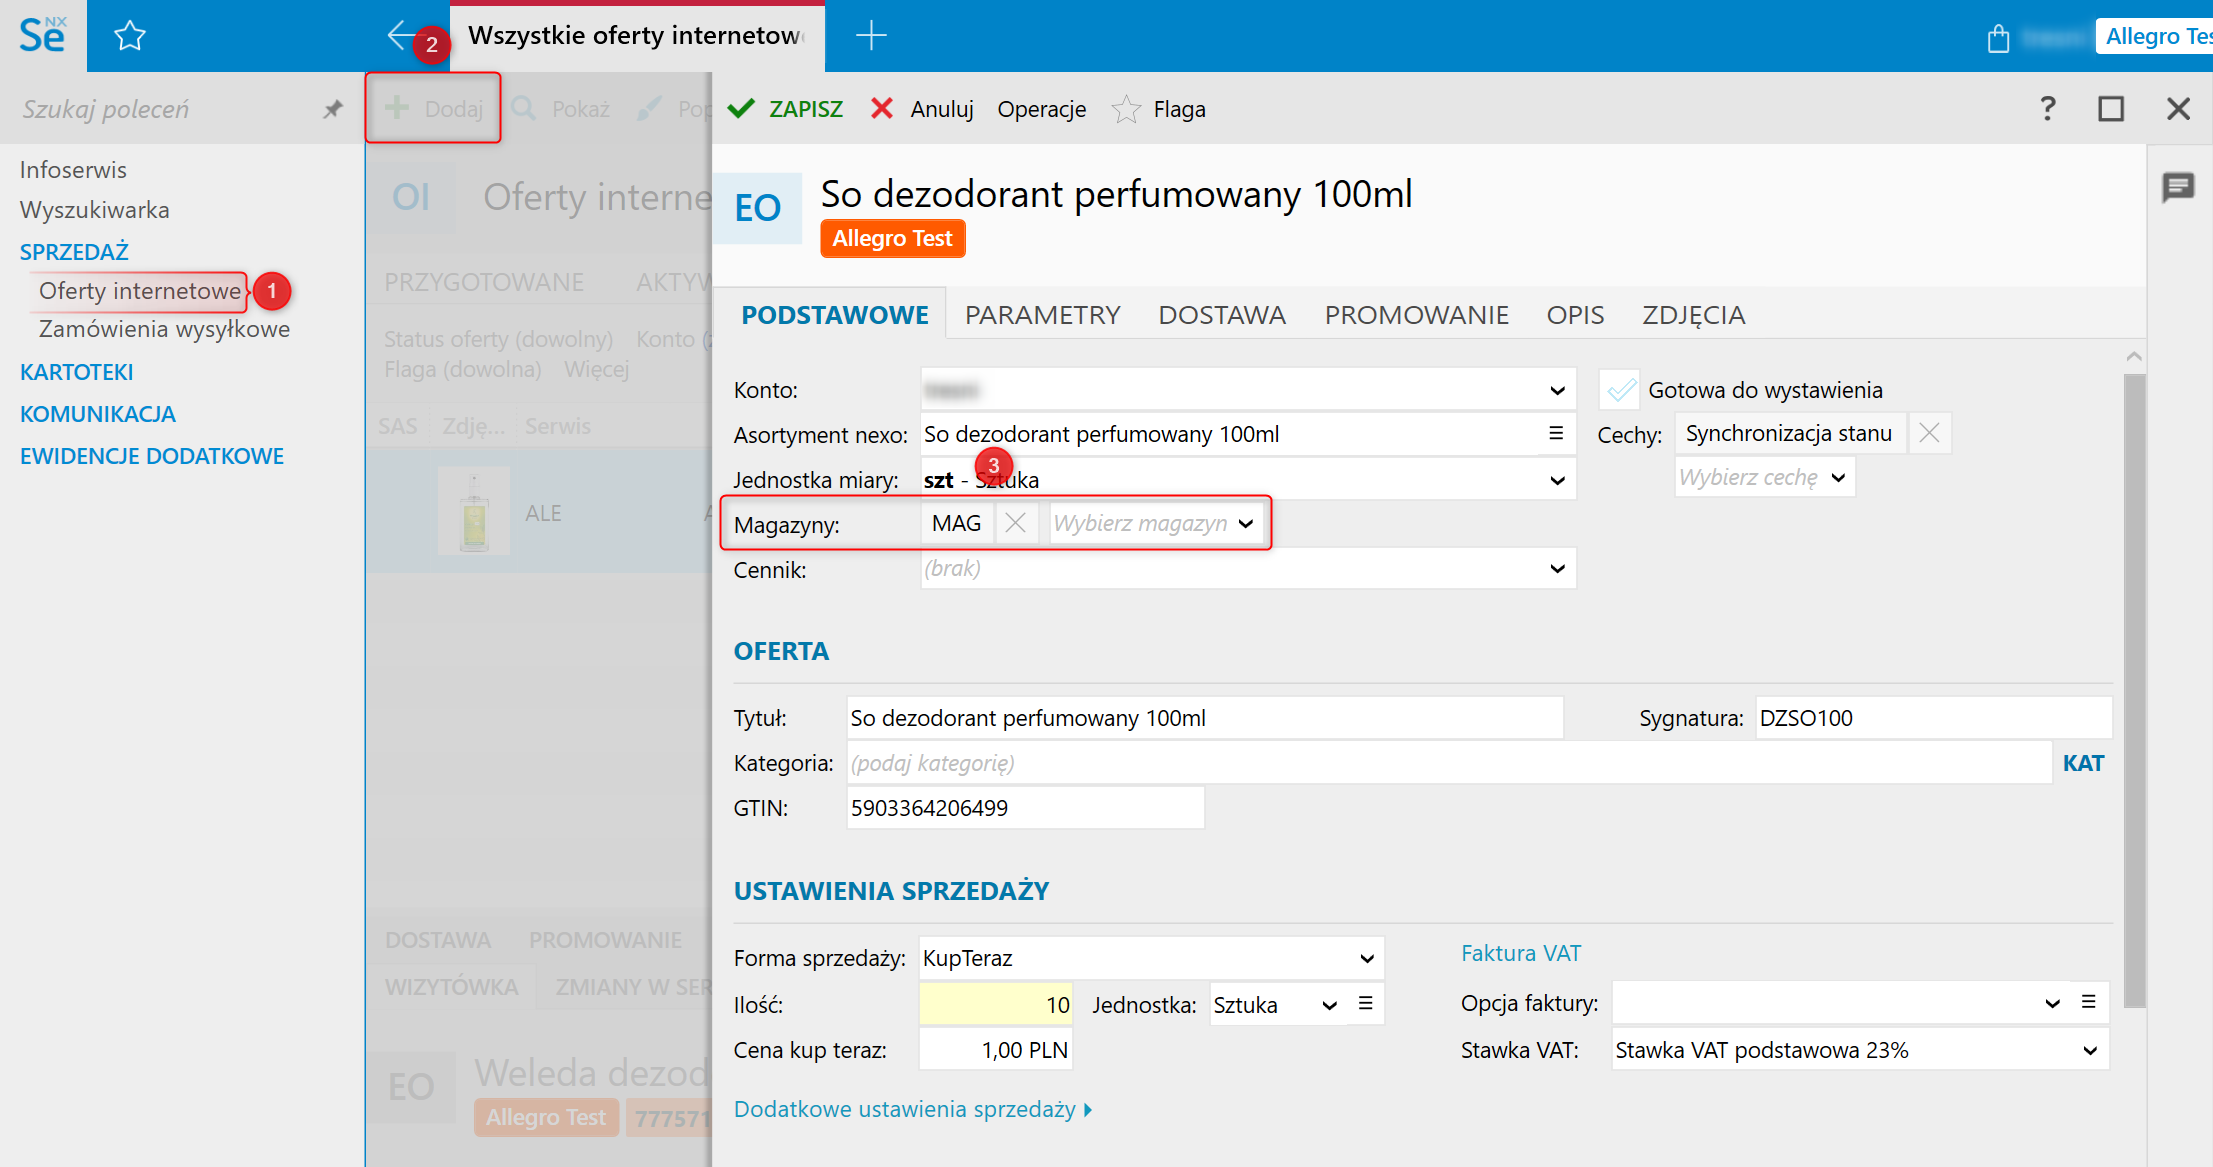Click the help question mark icon

(x=2047, y=108)
